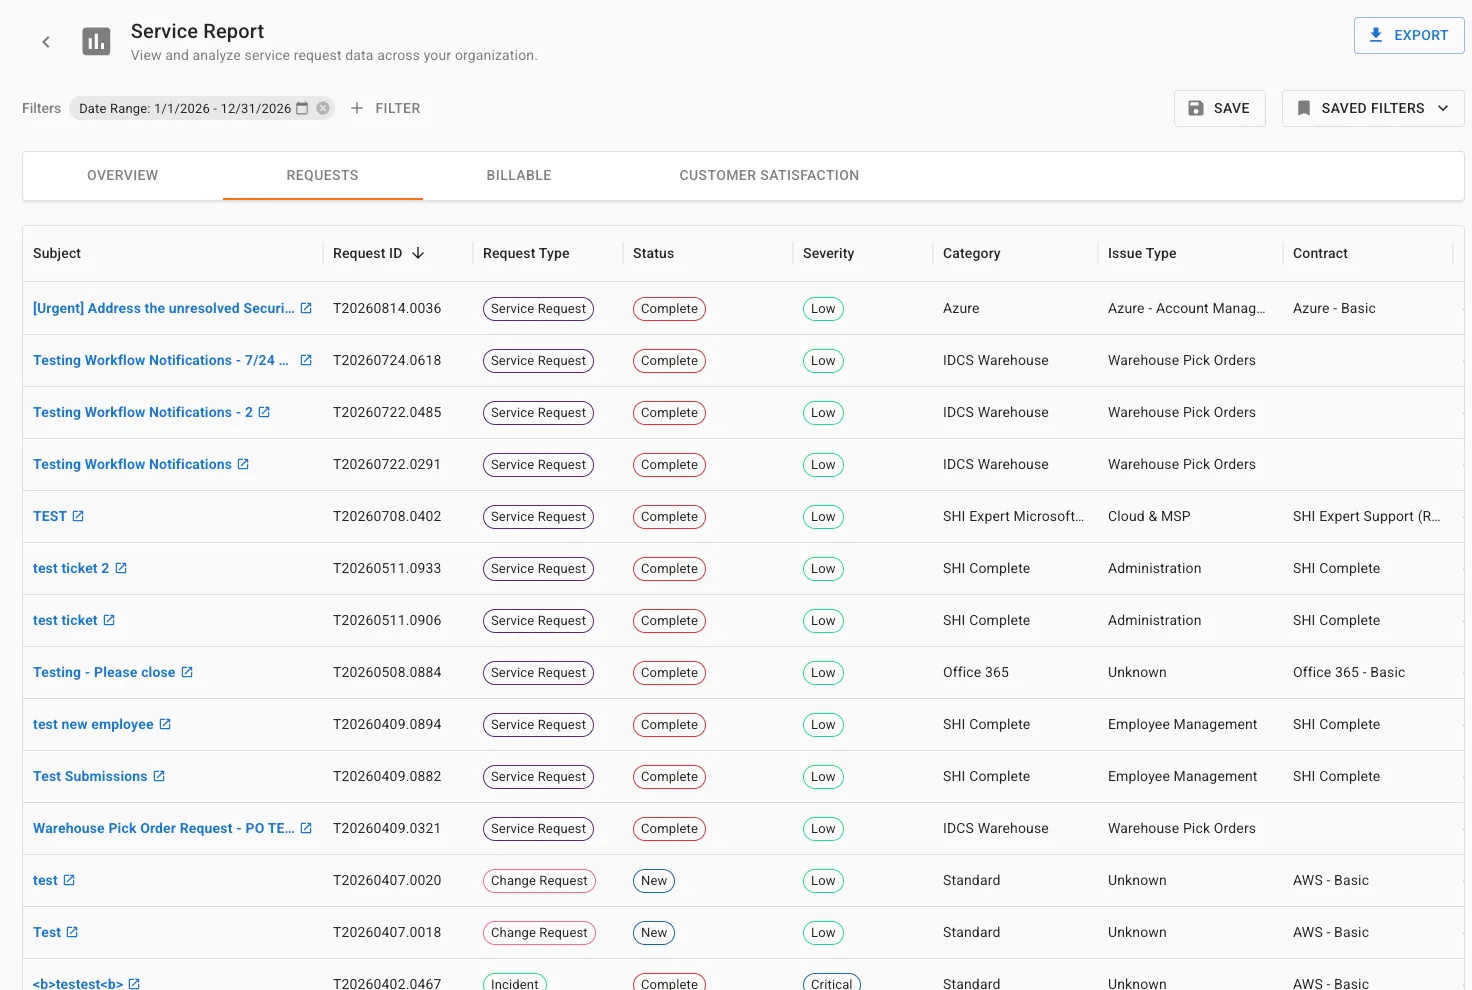Open external link icon for test ticket 2
This screenshot has height=990, width=1472.
pos(121,568)
